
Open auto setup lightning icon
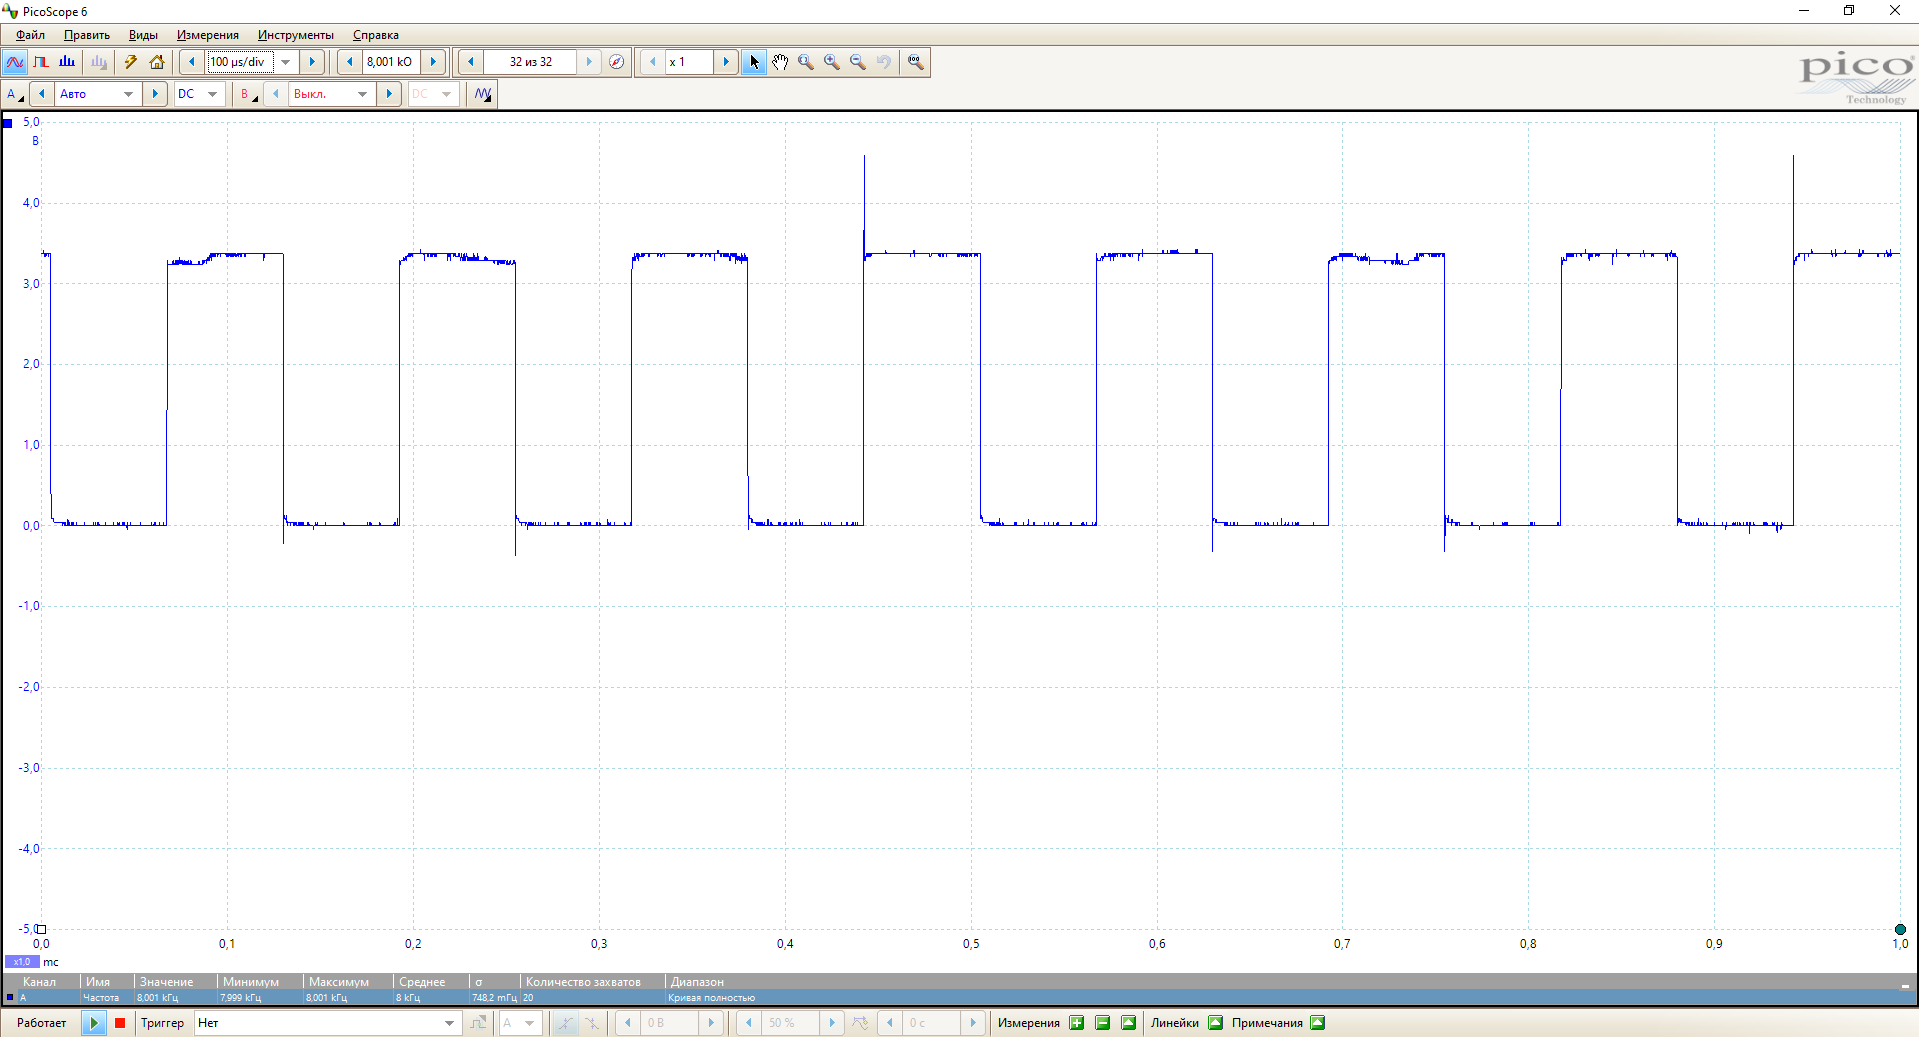point(131,62)
